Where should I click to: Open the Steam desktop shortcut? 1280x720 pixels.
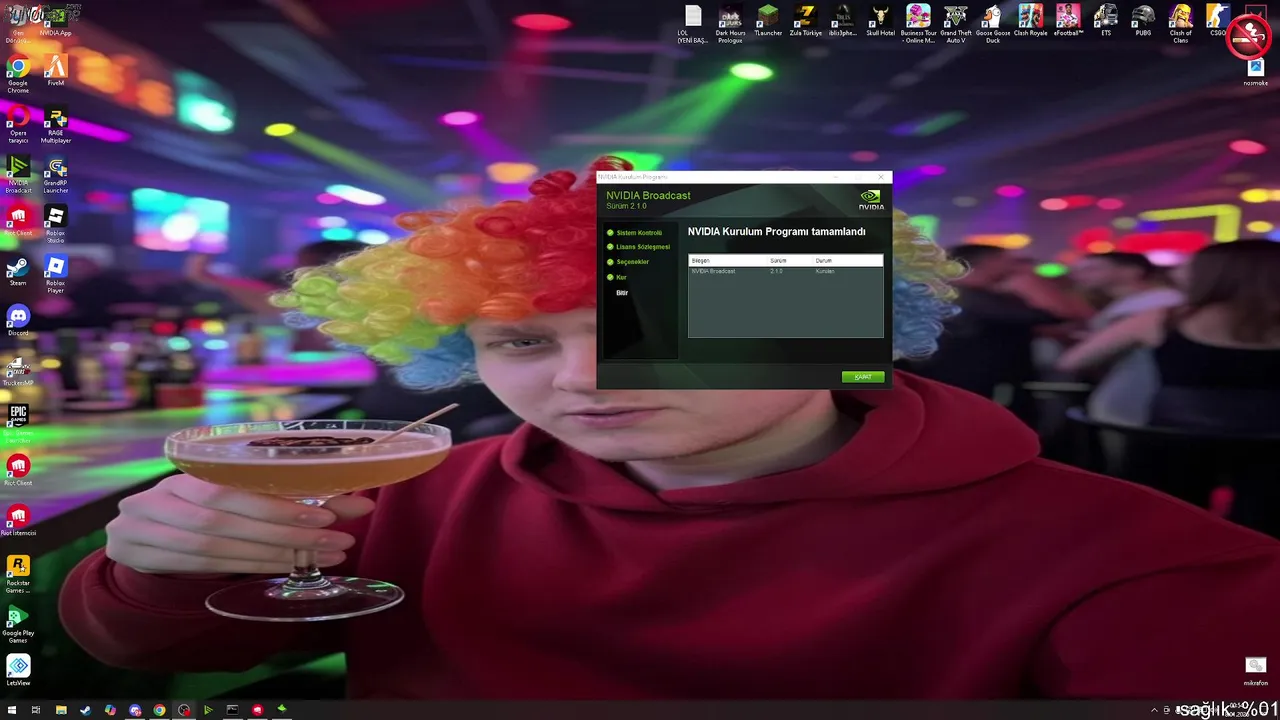18,272
